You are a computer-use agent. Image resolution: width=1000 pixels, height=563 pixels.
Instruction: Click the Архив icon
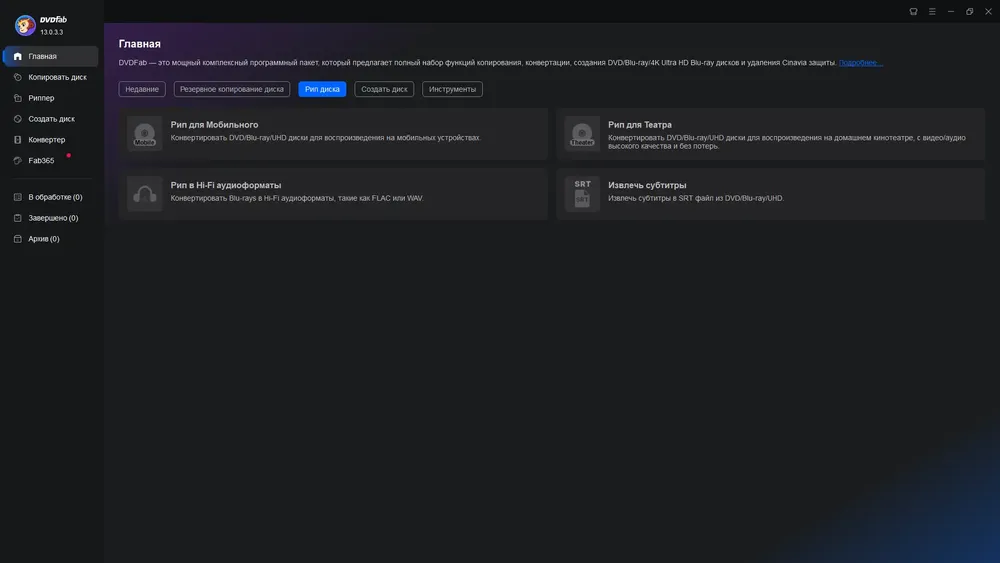pyautogui.click(x=18, y=239)
